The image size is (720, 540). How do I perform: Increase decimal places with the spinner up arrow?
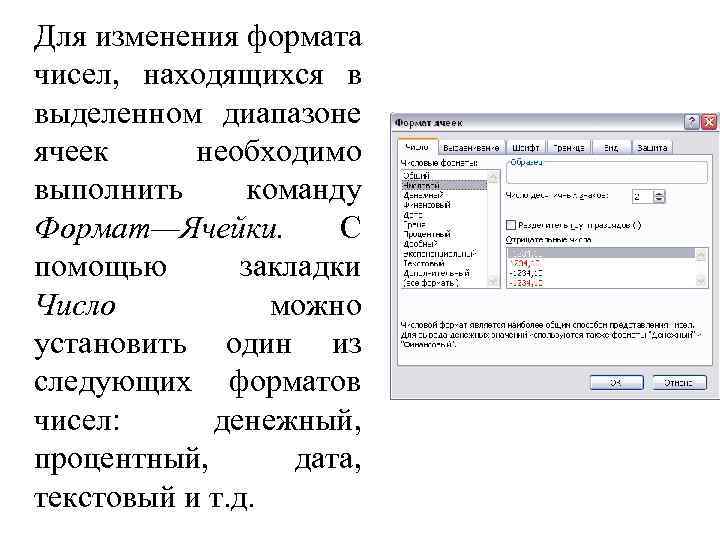[x=659, y=193]
